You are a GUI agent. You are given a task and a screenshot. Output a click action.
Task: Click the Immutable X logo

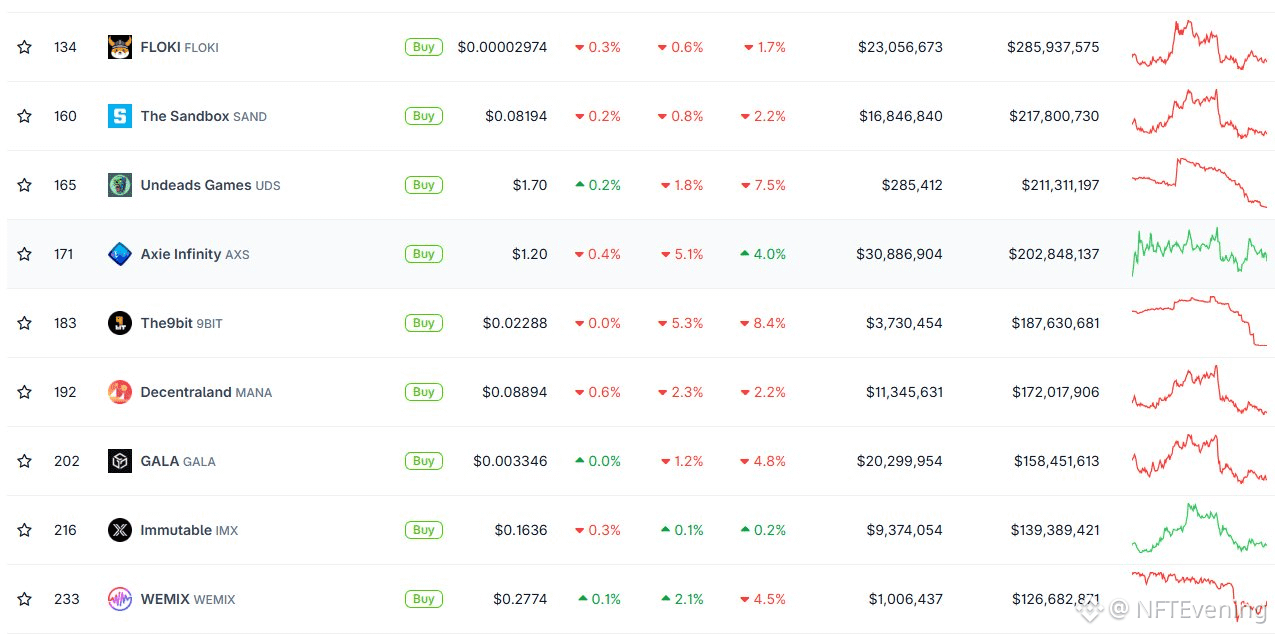[x=120, y=530]
